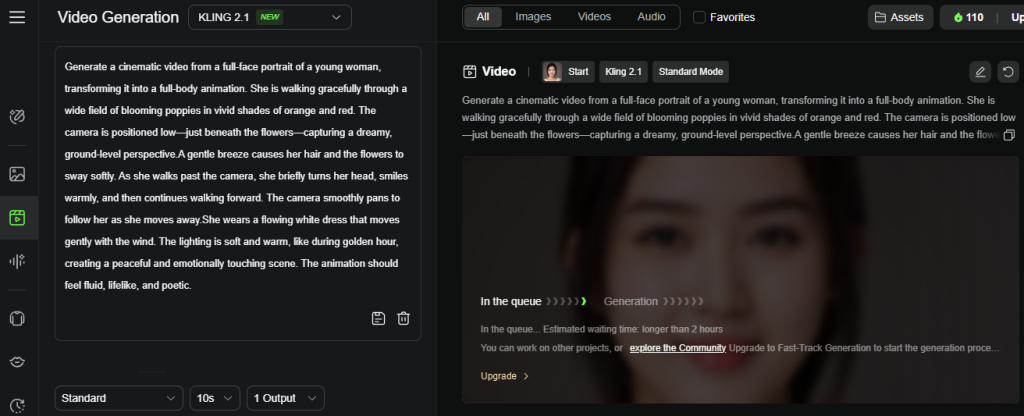Open the image generation tool in sidebar
This screenshot has height=416, width=1024.
point(17,174)
